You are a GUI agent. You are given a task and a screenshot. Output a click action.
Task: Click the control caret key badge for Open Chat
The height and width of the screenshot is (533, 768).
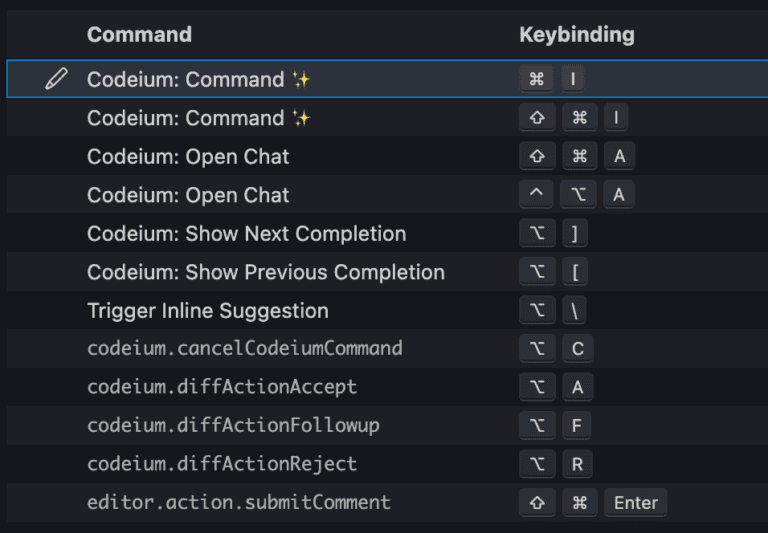536,194
